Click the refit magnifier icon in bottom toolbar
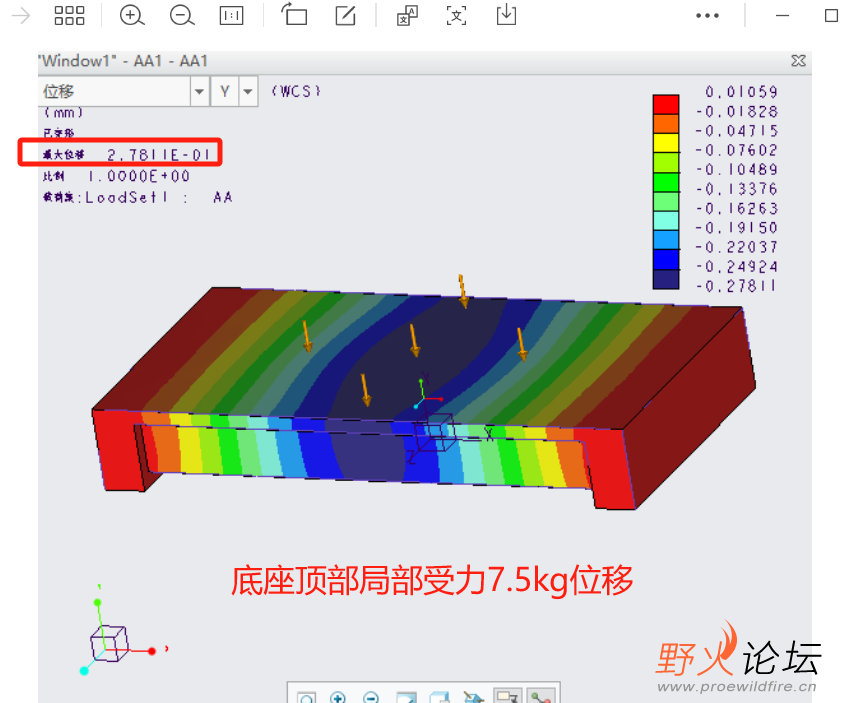The height and width of the screenshot is (703, 841). tap(306, 697)
